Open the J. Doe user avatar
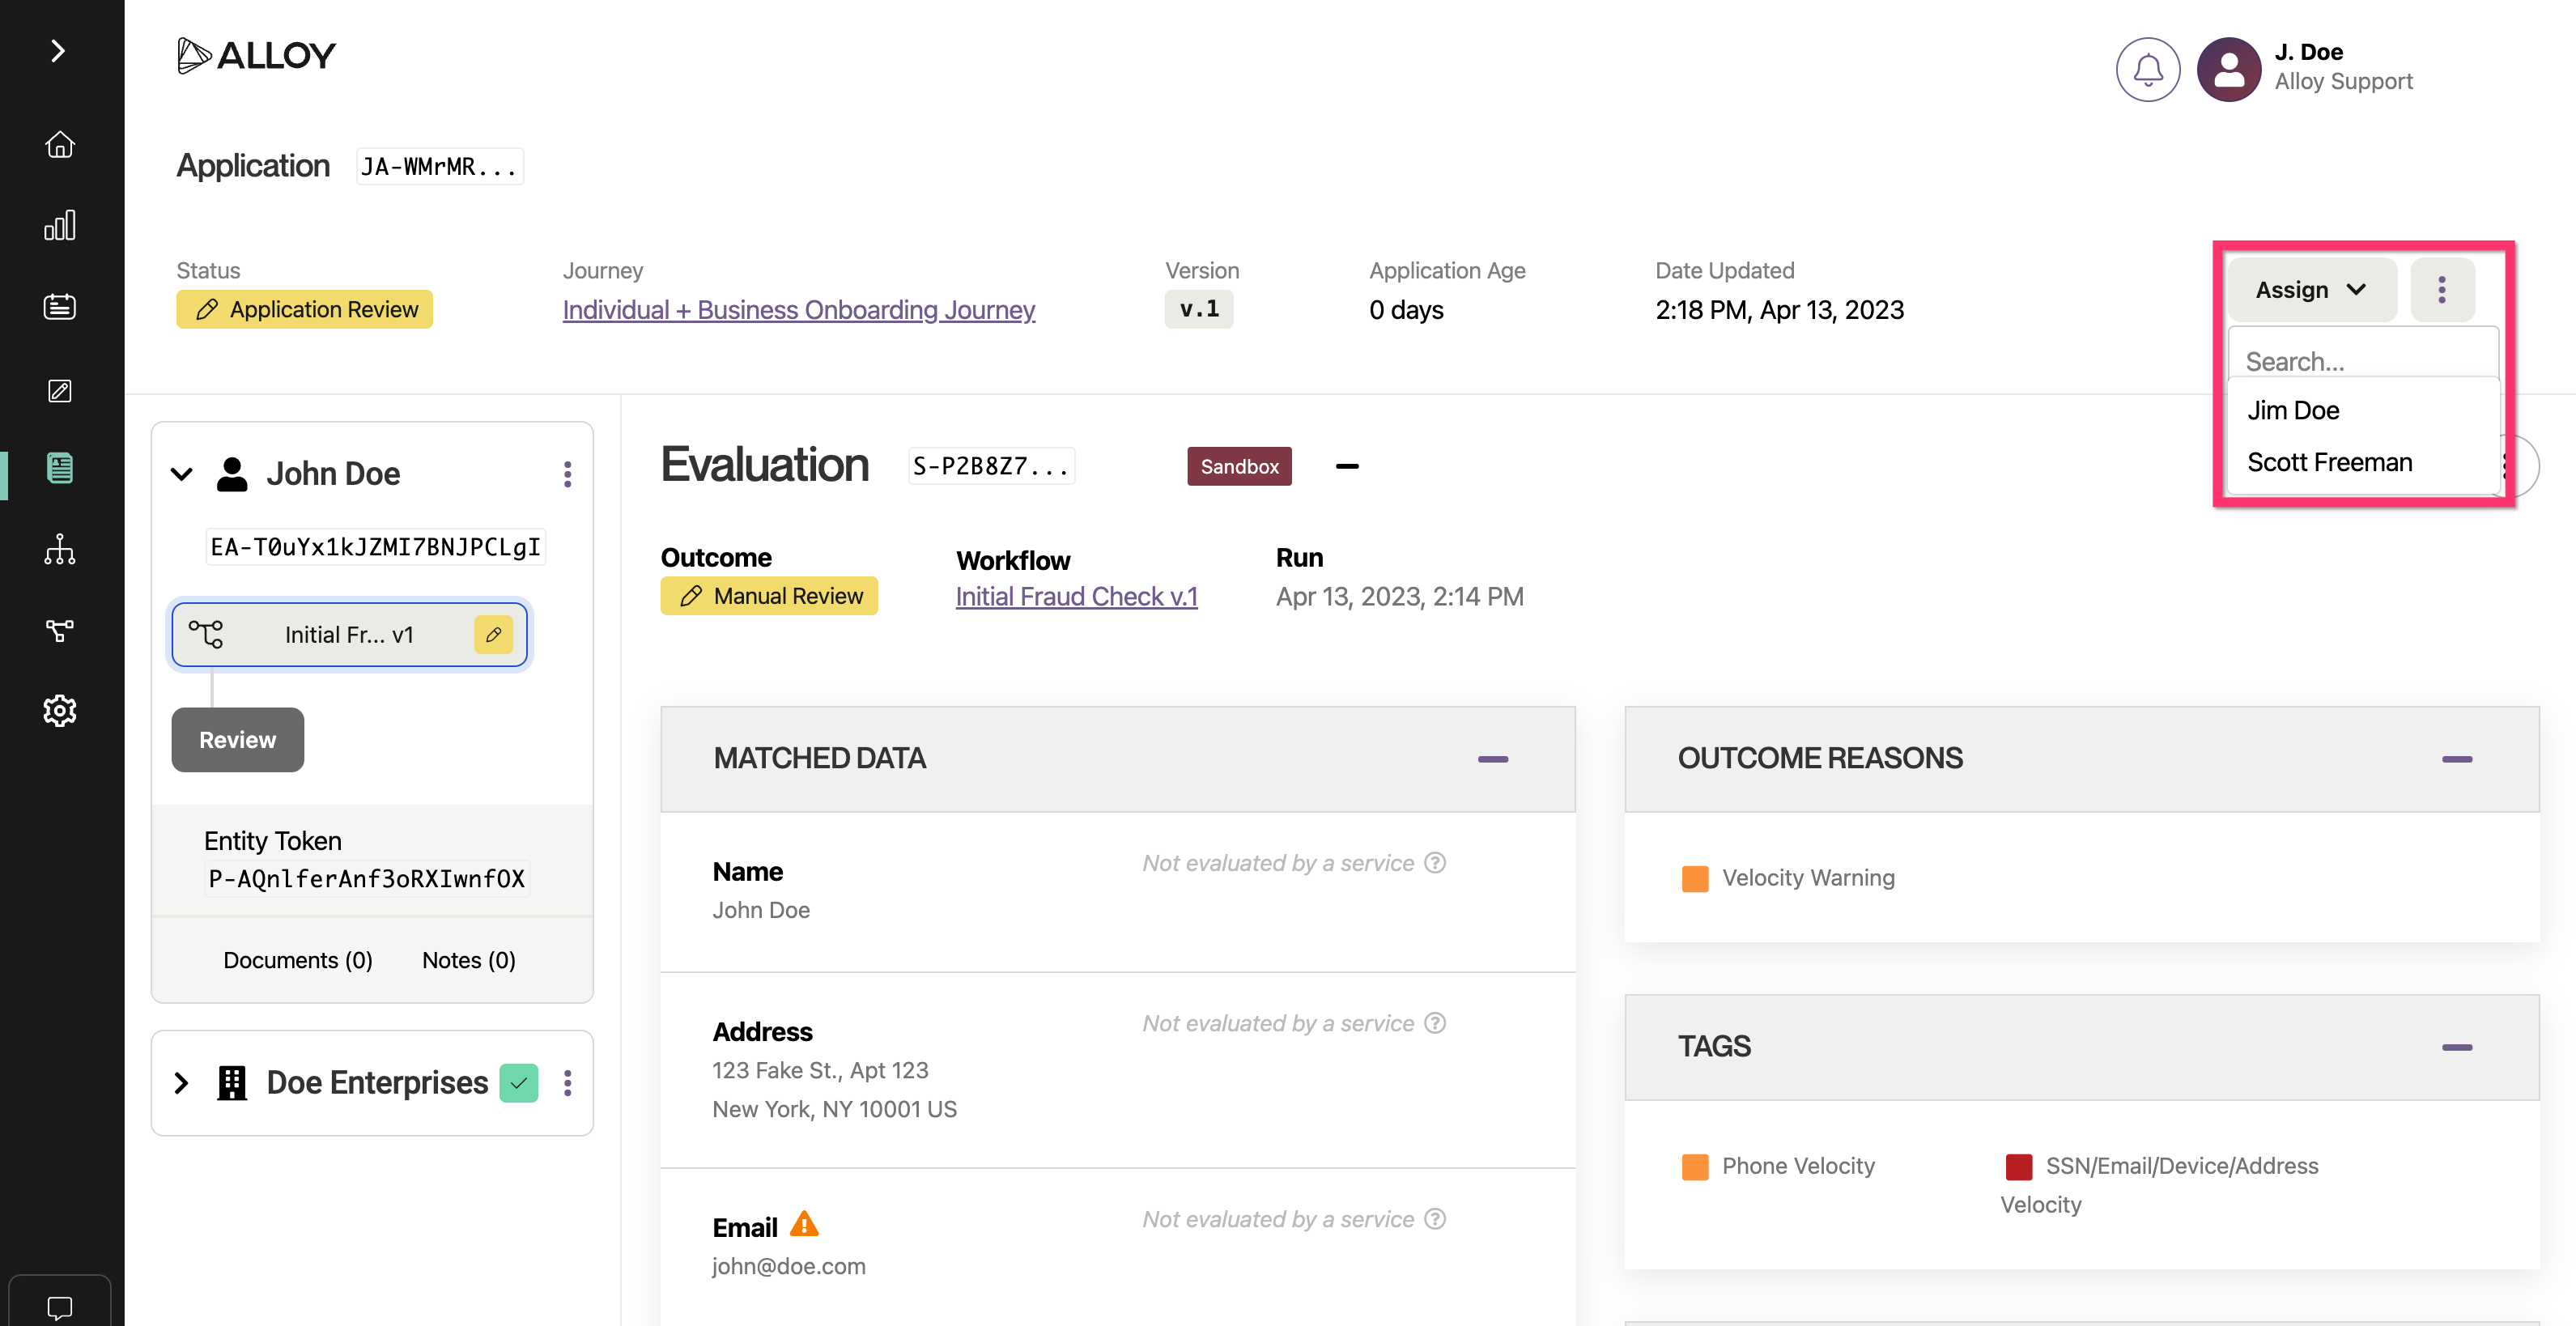Screen dimensions: 2576x1326 click(2229, 69)
